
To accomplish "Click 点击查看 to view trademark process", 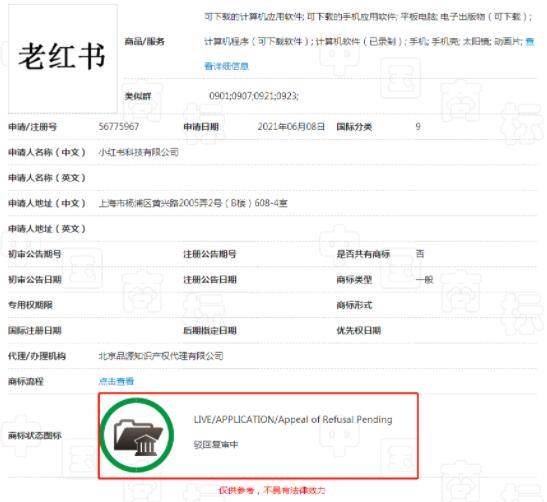I will 116,381.
